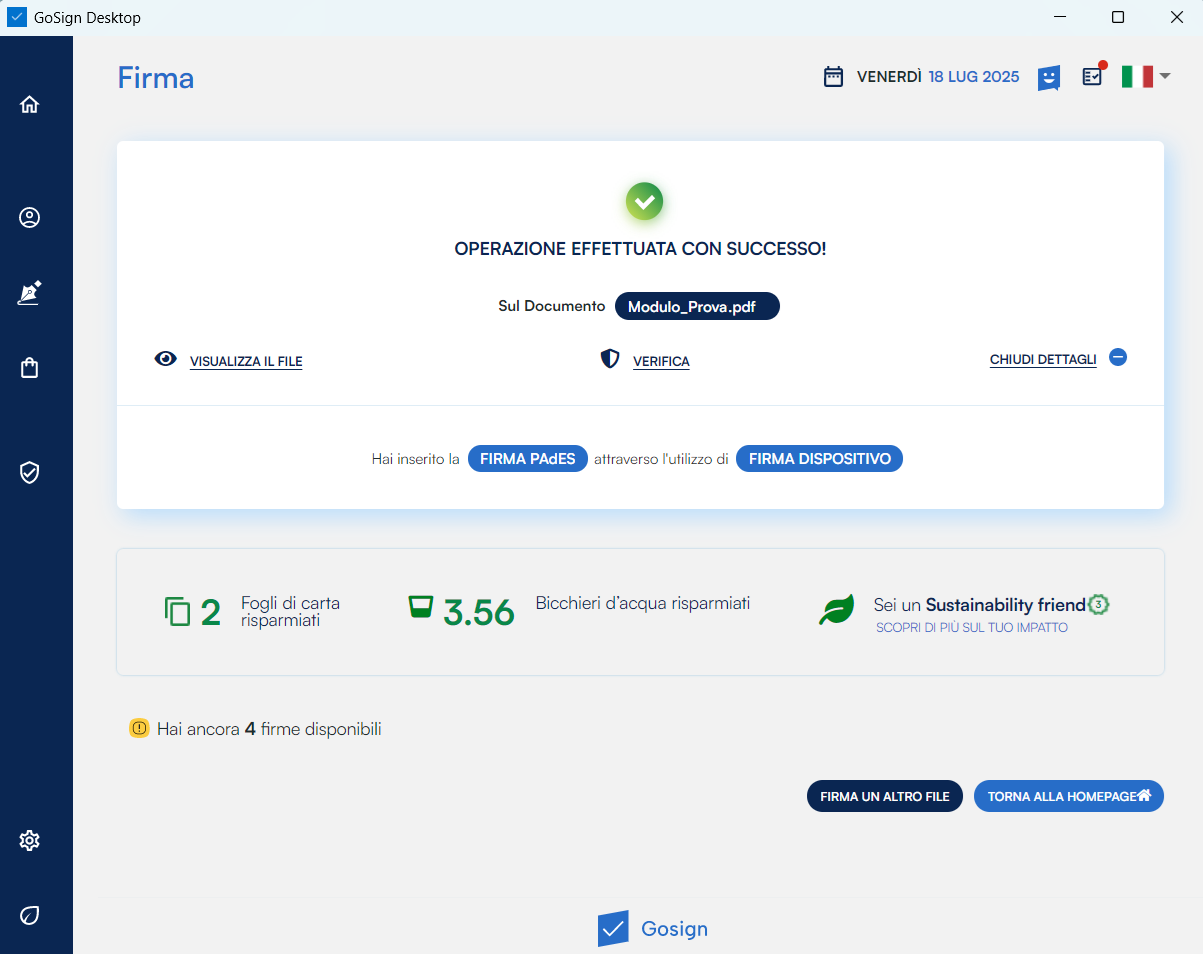Open the shopping bag sidebar icon
This screenshot has width=1203, height=954.
click(30, 368)
